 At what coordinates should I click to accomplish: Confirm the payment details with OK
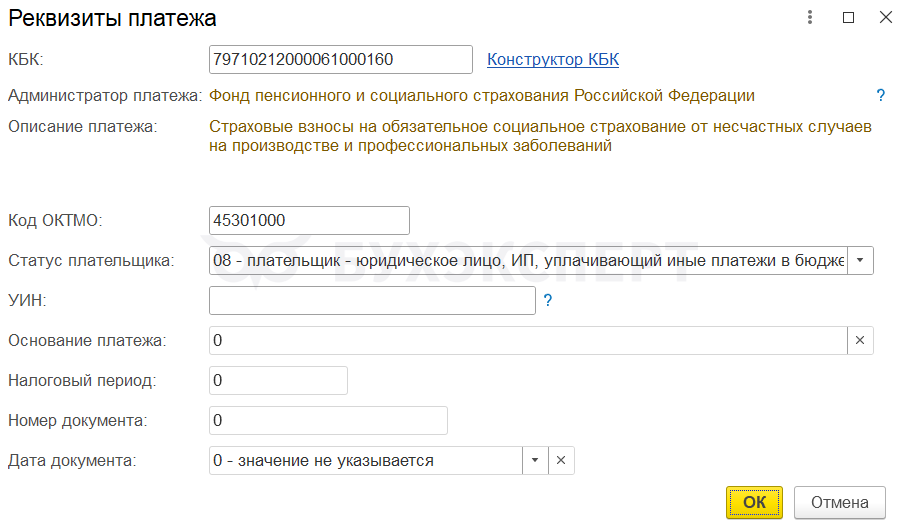[755, 502]
